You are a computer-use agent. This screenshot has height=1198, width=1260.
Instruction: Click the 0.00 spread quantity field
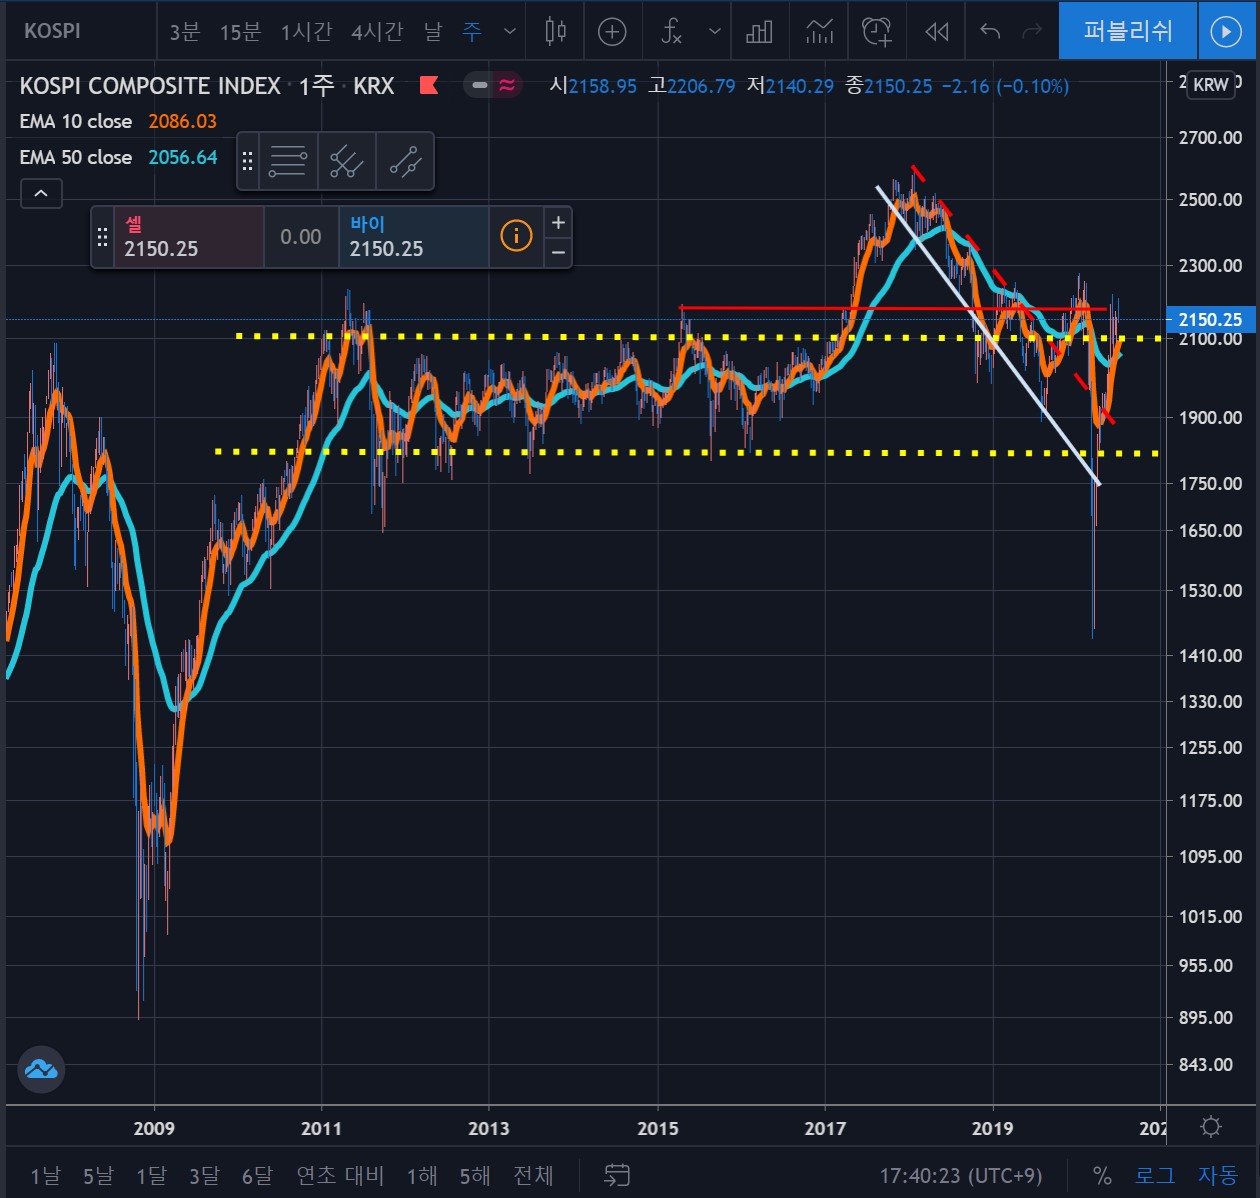tap(301, 237)
